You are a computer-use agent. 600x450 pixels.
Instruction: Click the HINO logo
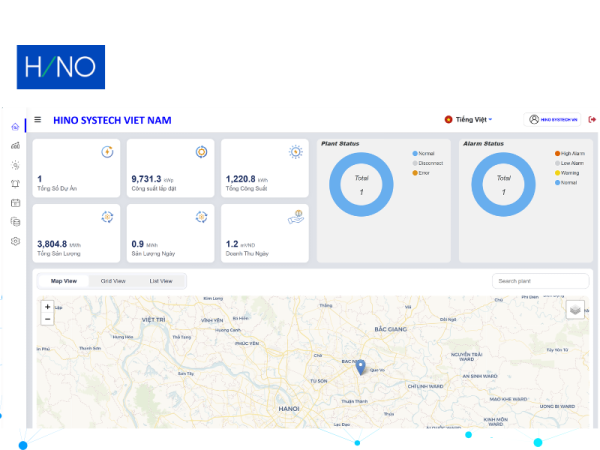tap(61, 67)
